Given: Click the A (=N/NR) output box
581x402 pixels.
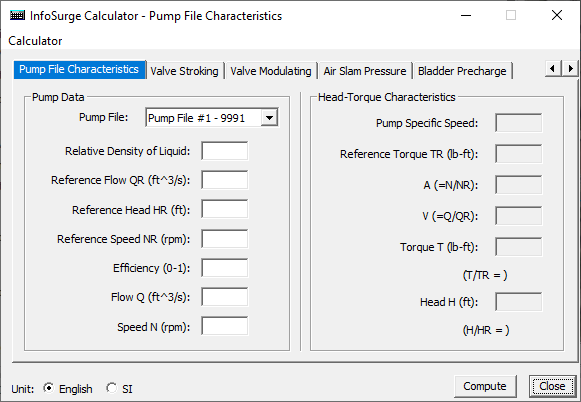Looking at the screenshot, I should 518,185.
